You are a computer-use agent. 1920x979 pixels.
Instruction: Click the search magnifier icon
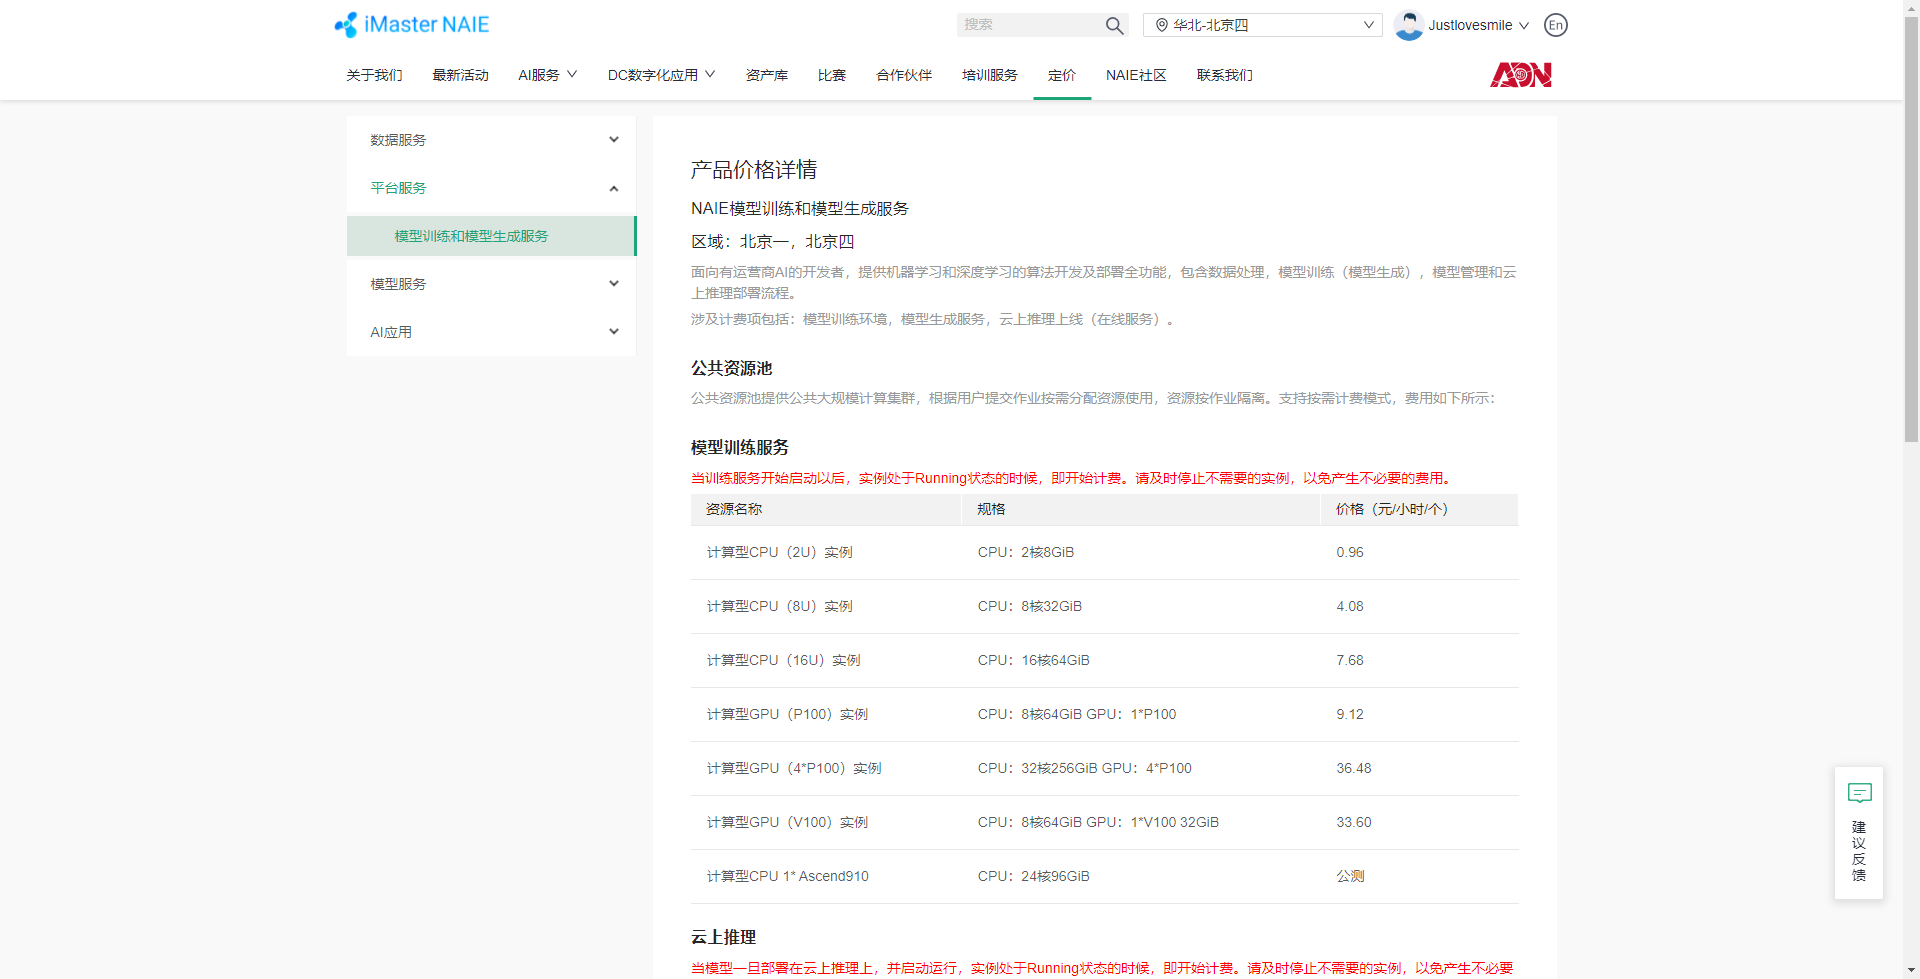(1114, 25)
